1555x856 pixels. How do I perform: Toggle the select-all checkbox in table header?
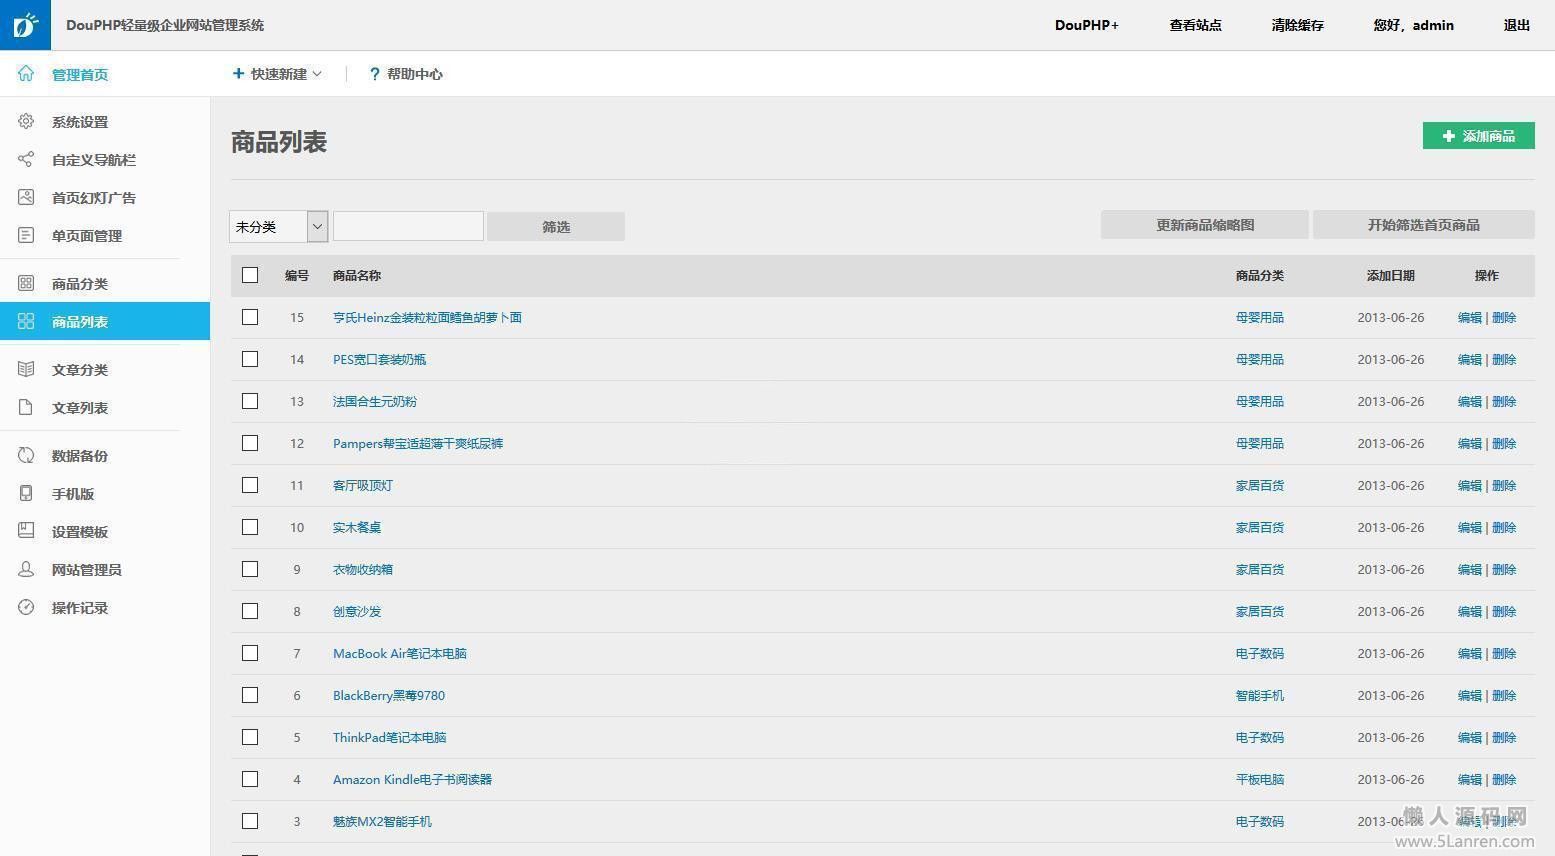250,275
